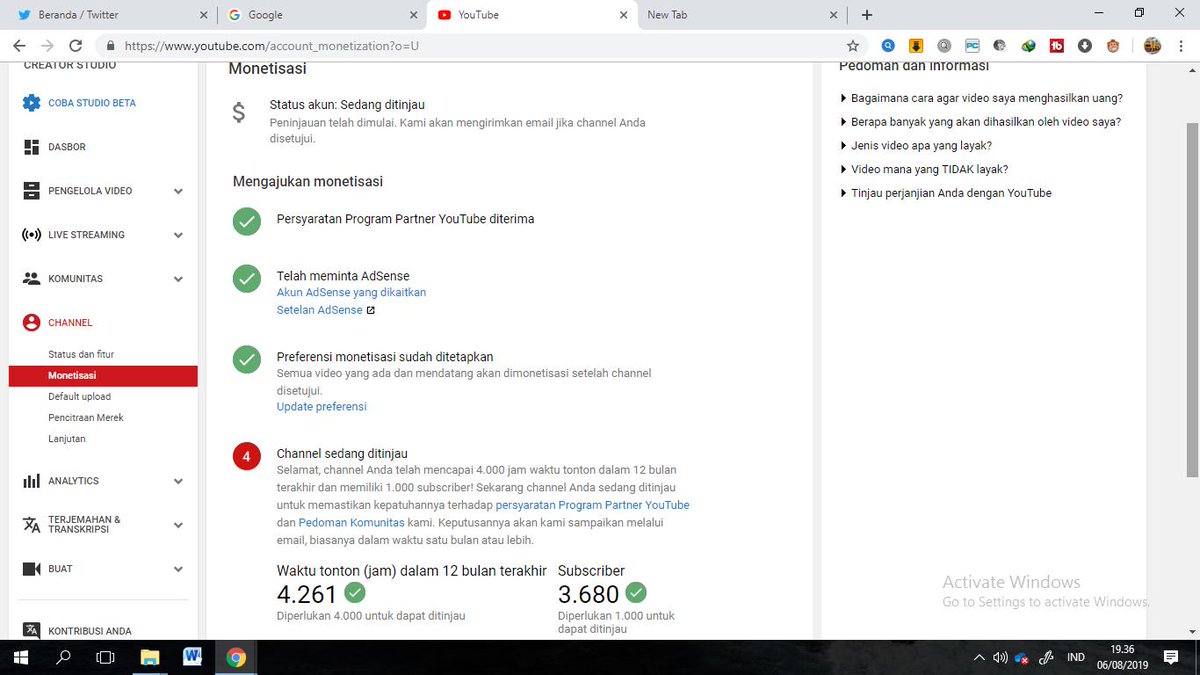Click the Terjemahan & Transkripsi translate icon
Image resolution: width=1200 pixels, height=675 pixels.
(x=31, y=525)
